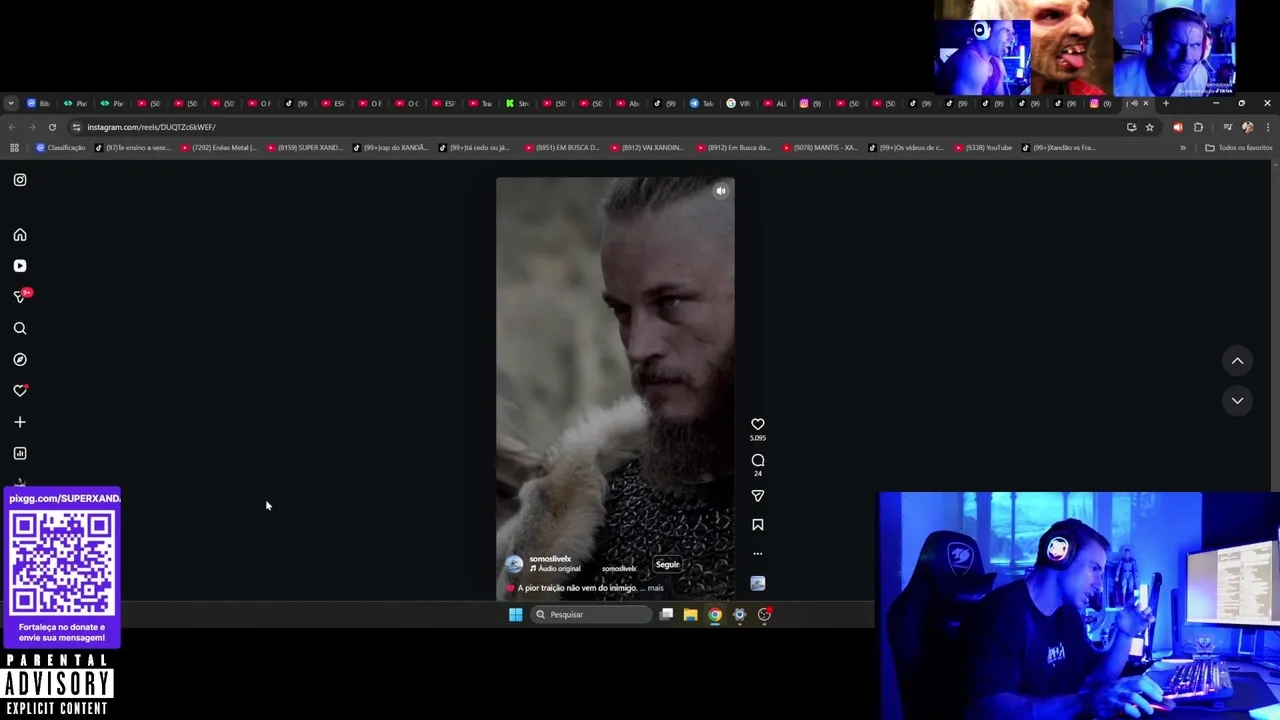Viewport: 1280px width, 720px height.
Task: Expand the caption with 'mais'
Action: tap(656, 588)
